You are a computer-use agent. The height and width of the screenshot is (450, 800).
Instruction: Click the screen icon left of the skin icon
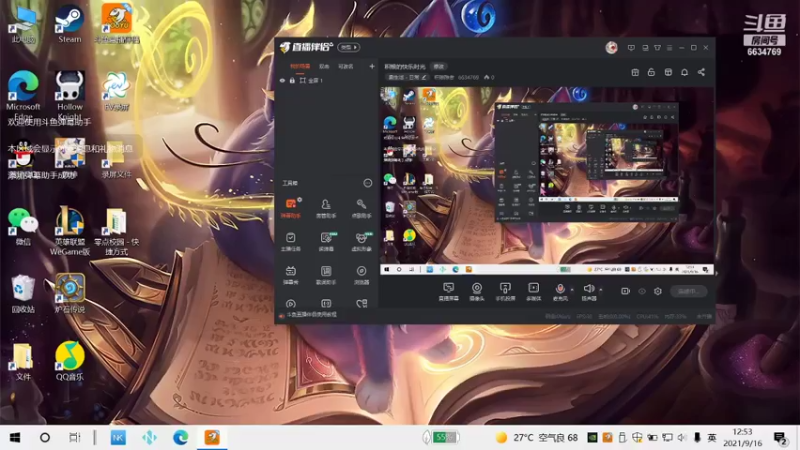[x=645, y=47]
